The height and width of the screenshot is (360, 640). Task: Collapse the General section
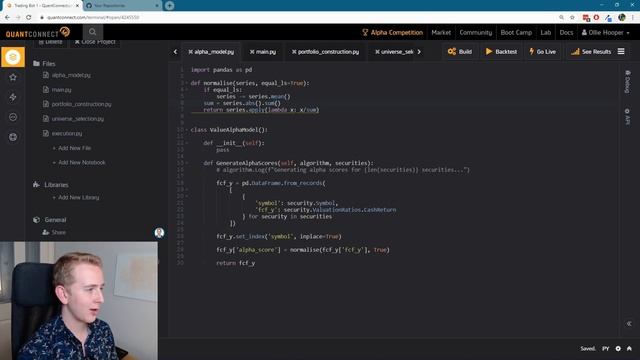[49, 220]
